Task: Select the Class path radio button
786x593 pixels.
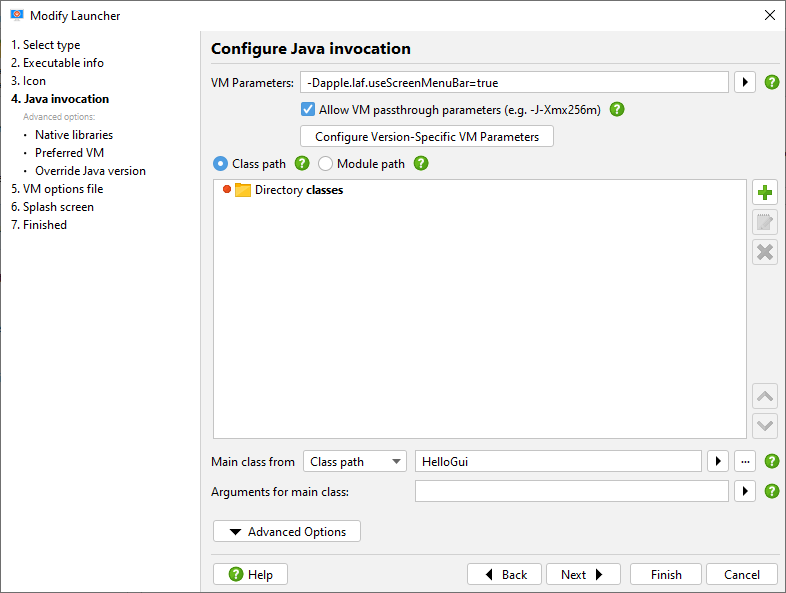Action: click(x=220, y=164)
